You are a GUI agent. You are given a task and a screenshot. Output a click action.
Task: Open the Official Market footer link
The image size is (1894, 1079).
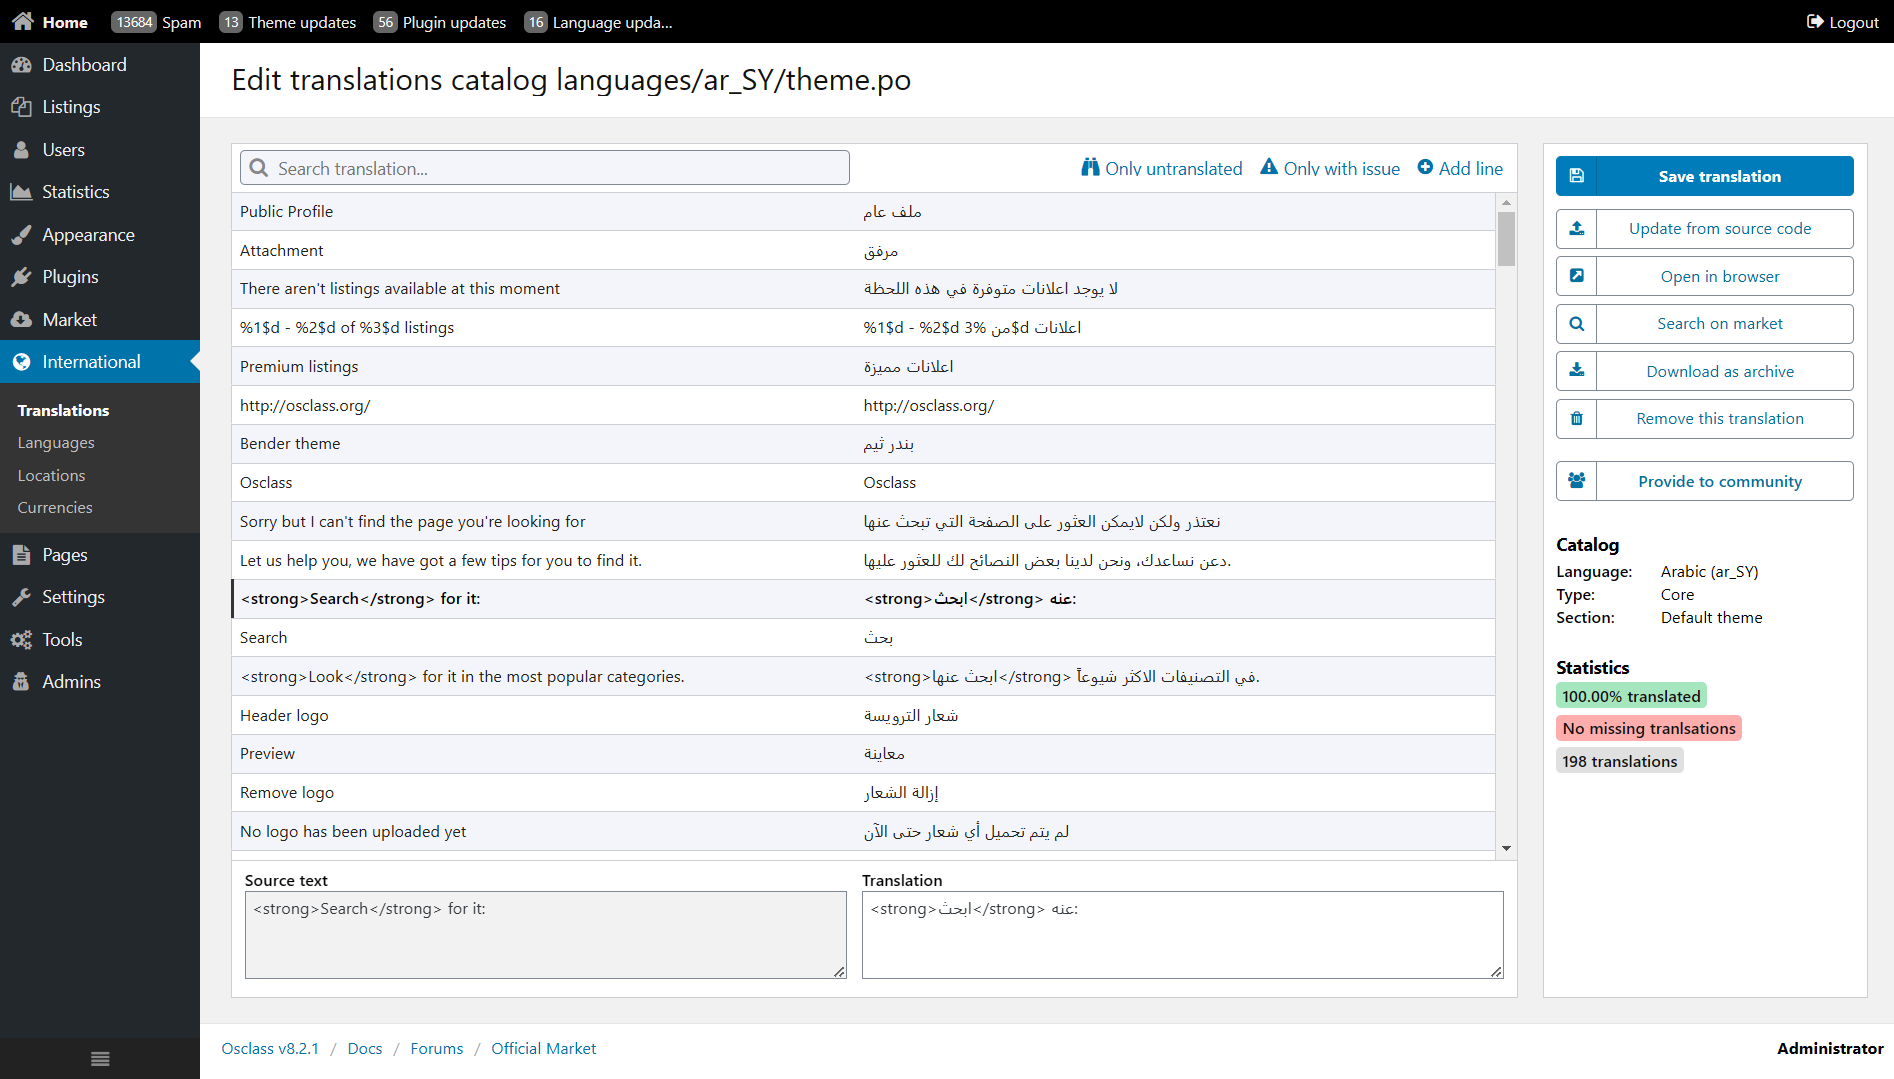[543, 1049]
